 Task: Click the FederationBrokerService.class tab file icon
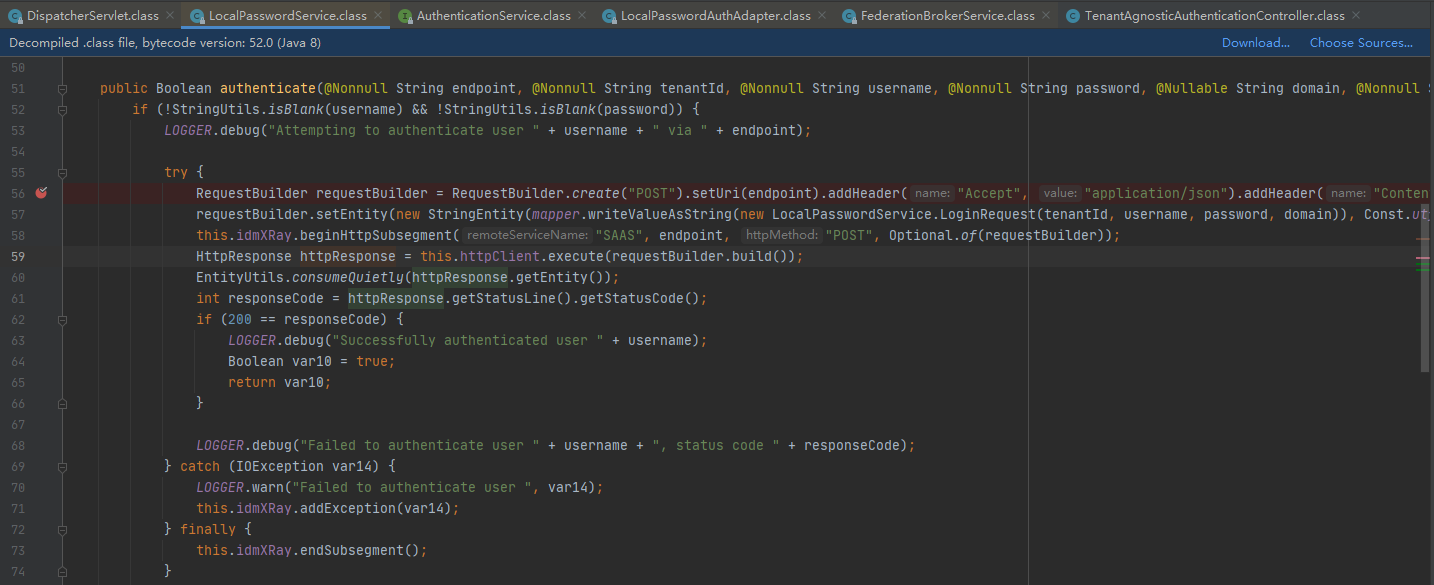click(849, 16)
